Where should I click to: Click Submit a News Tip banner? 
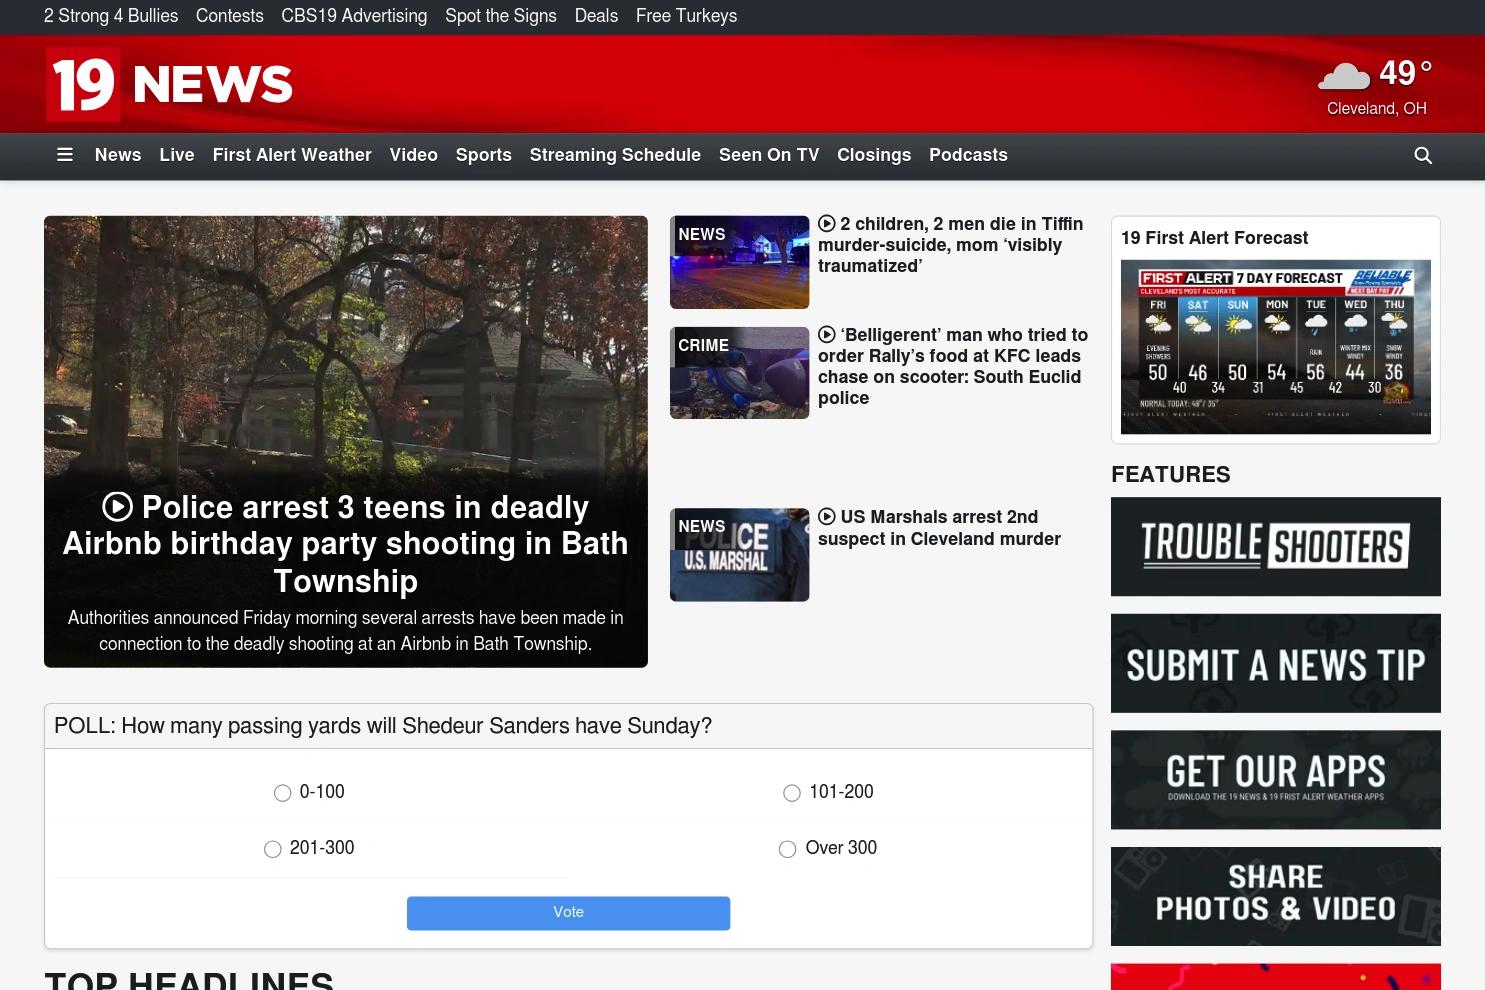1276,664
